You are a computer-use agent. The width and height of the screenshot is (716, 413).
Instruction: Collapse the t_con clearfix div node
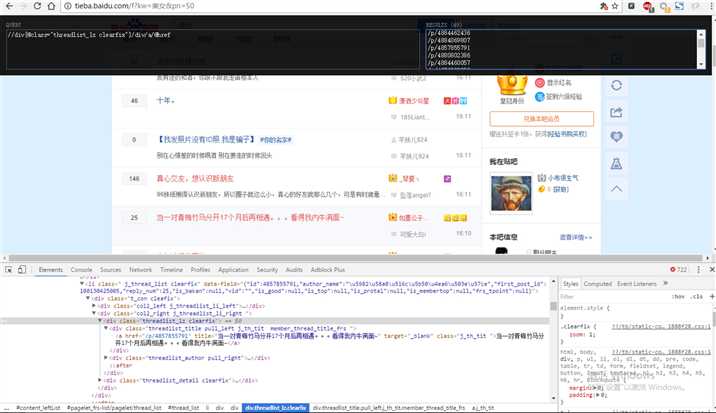[88, 298]
